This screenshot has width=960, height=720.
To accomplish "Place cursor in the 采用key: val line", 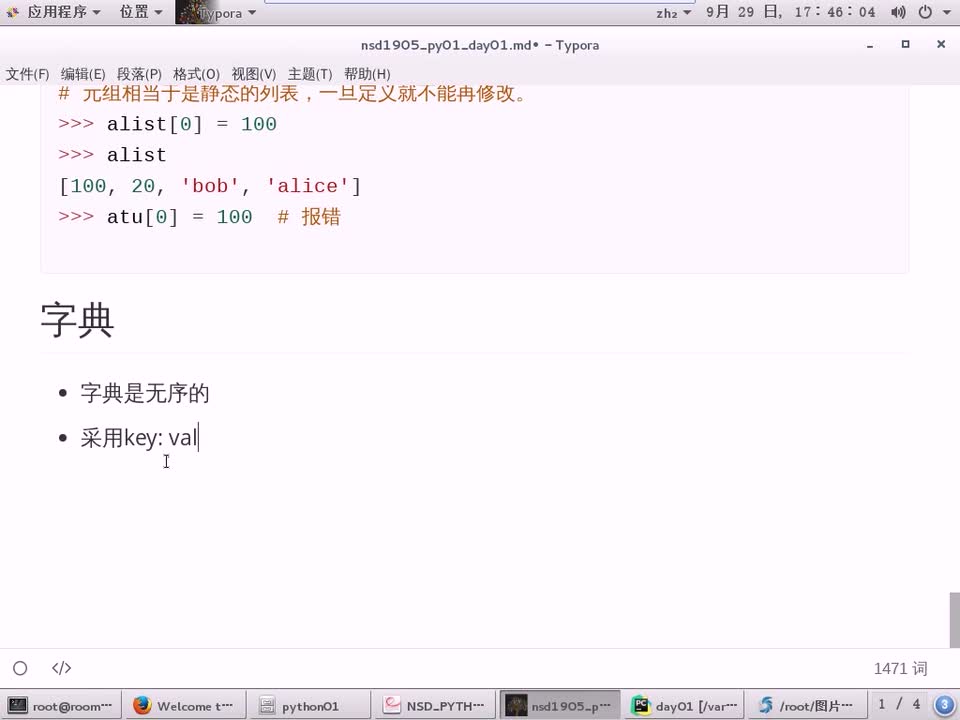I will pos(140,438).
